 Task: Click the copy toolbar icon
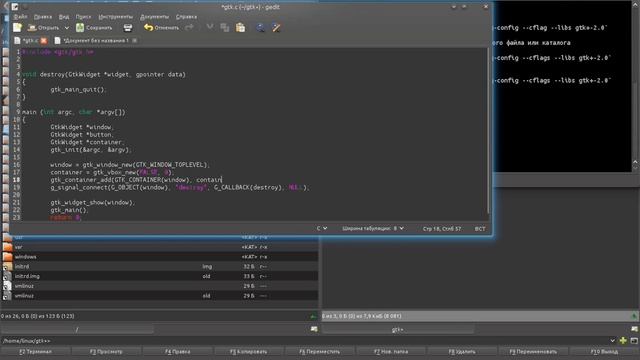(224, 28)
